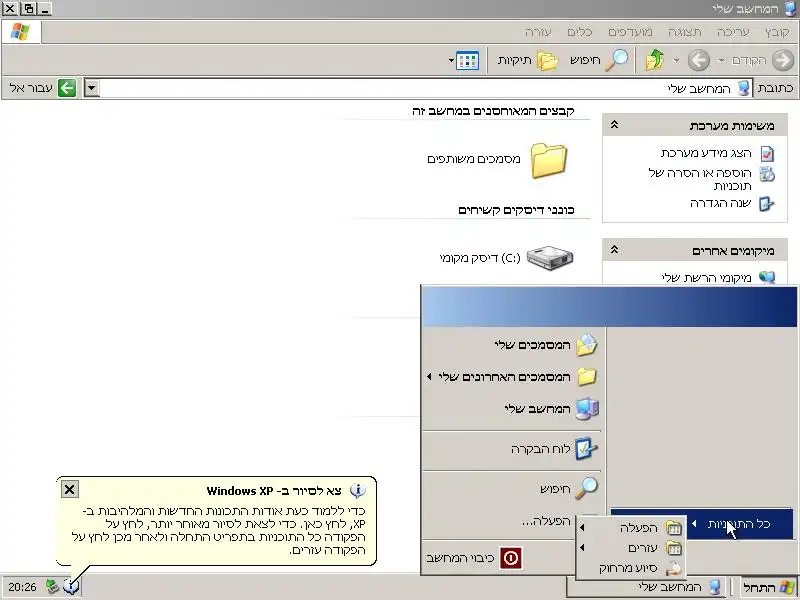The width and height of the screenshot is (800, 600).
Task: Collapse System Tasks (משימות מערכת) panel chevron
Action: [614, 124]
